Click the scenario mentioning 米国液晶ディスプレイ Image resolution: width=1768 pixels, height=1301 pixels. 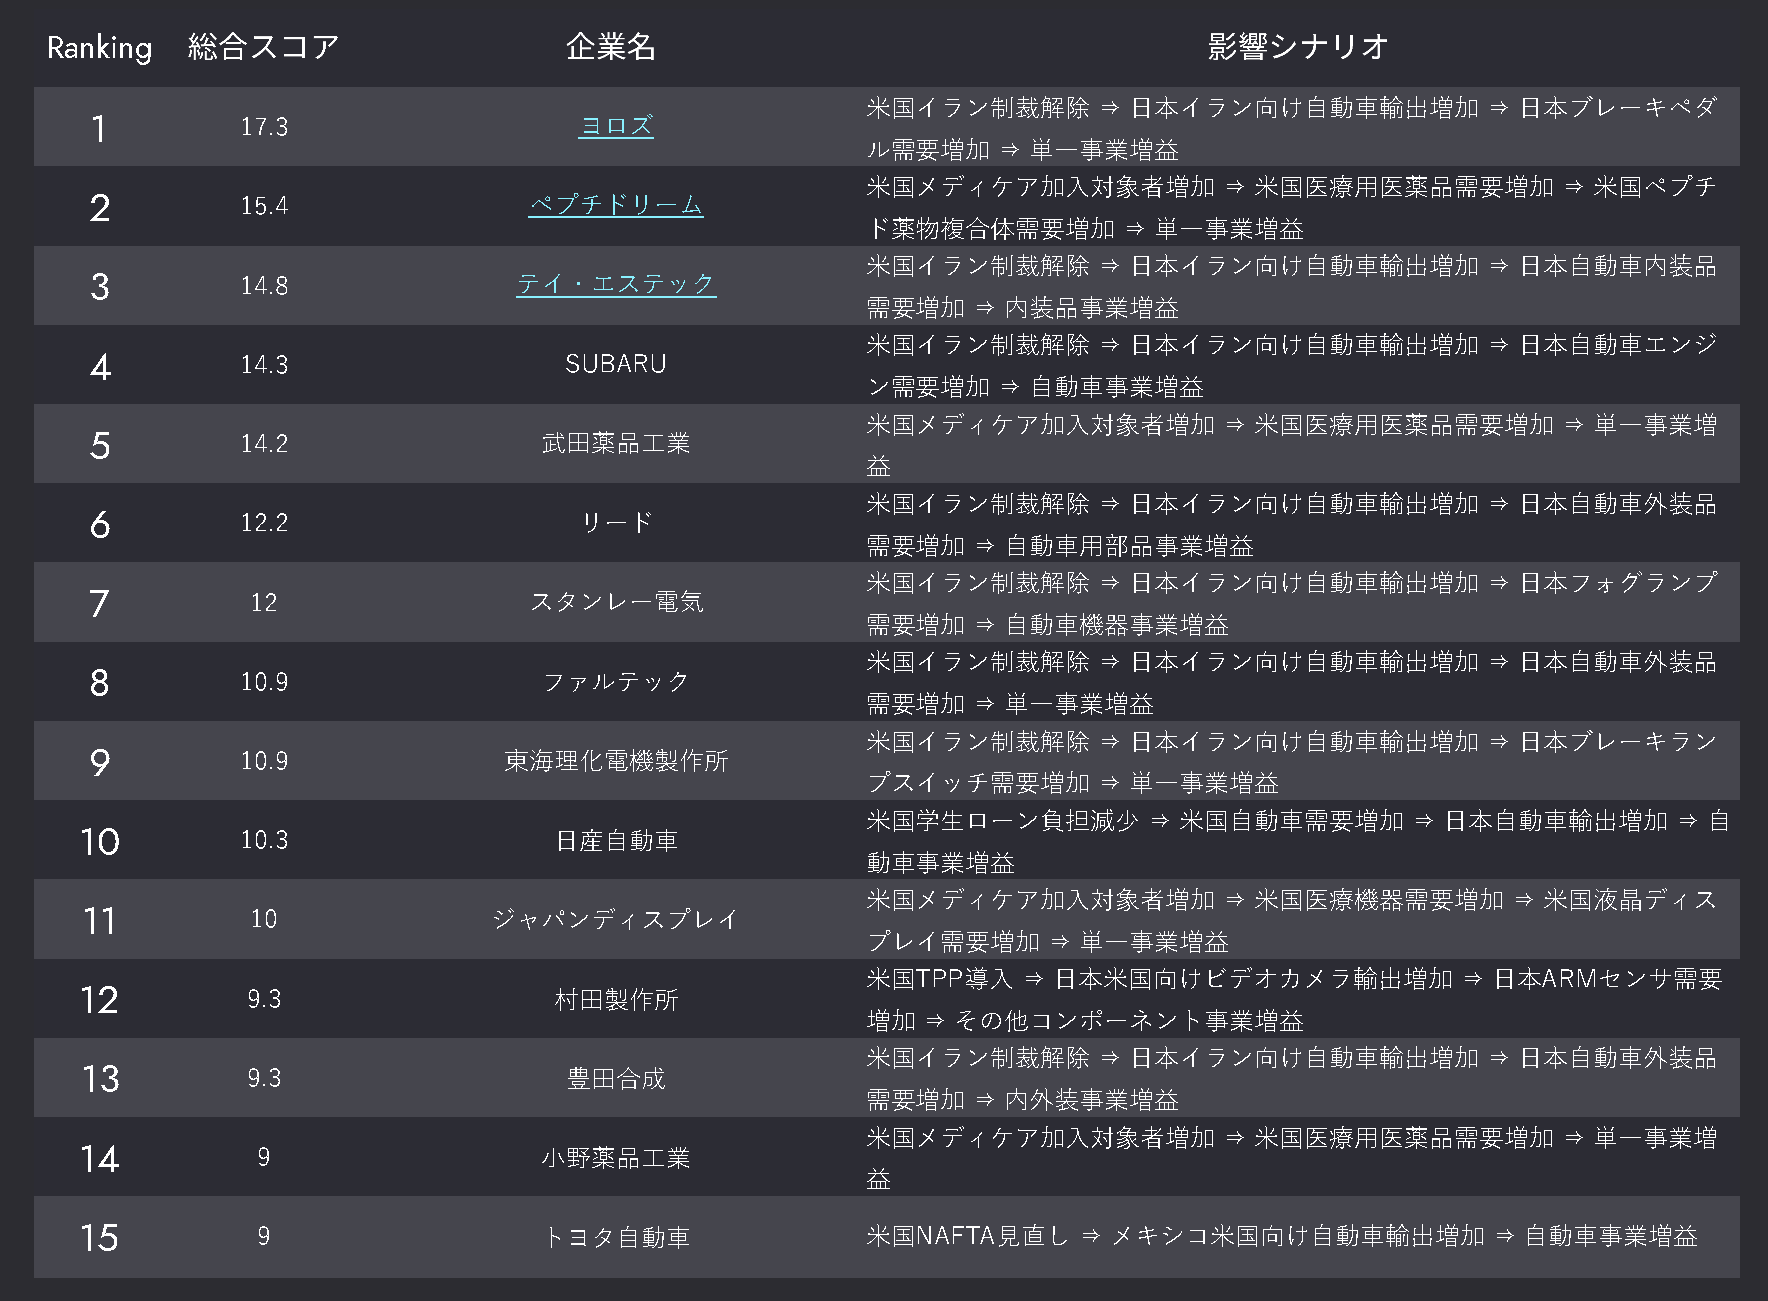pyautogui.click(x=1291, y=920)
